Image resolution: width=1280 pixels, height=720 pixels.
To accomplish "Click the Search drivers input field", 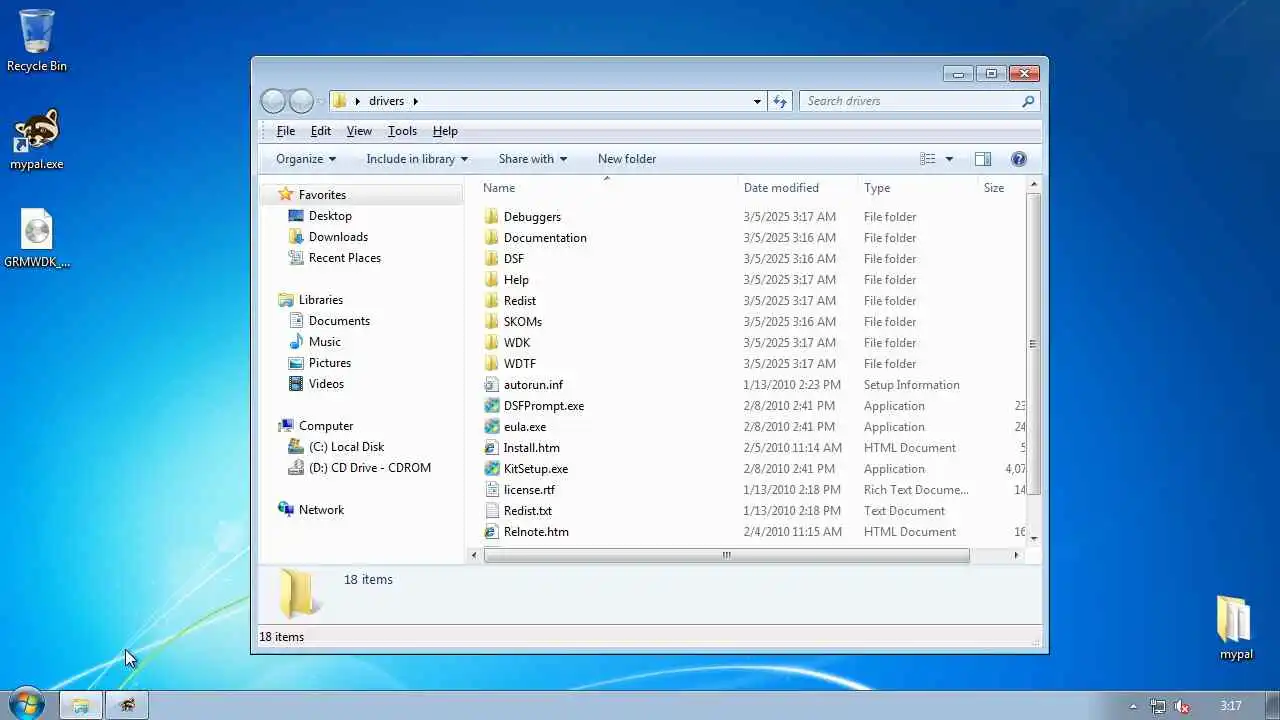I will pyautogui.click(x=910, y=101).
